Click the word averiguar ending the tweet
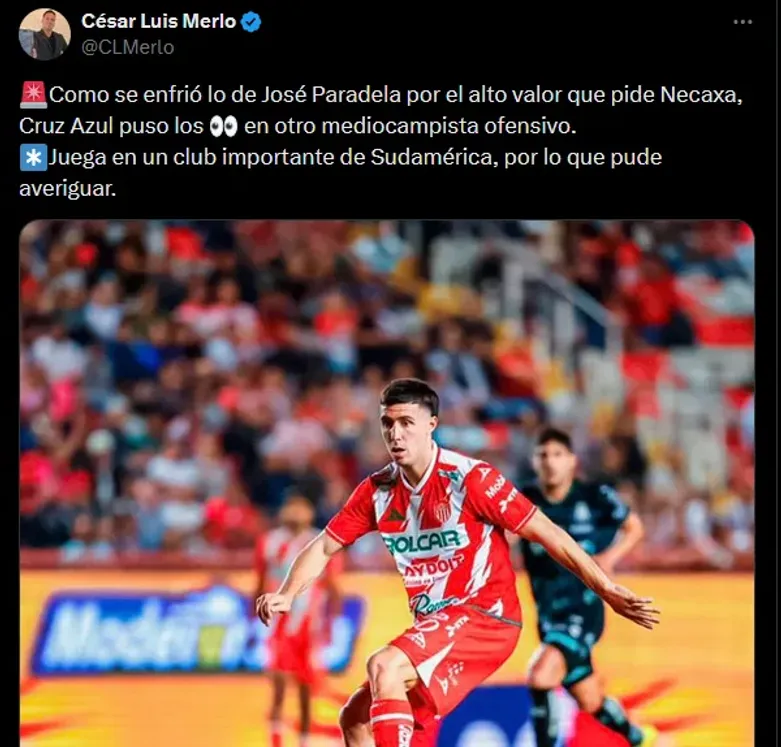The height and width of the screenshot is (747, 781). tap(67, 189)
